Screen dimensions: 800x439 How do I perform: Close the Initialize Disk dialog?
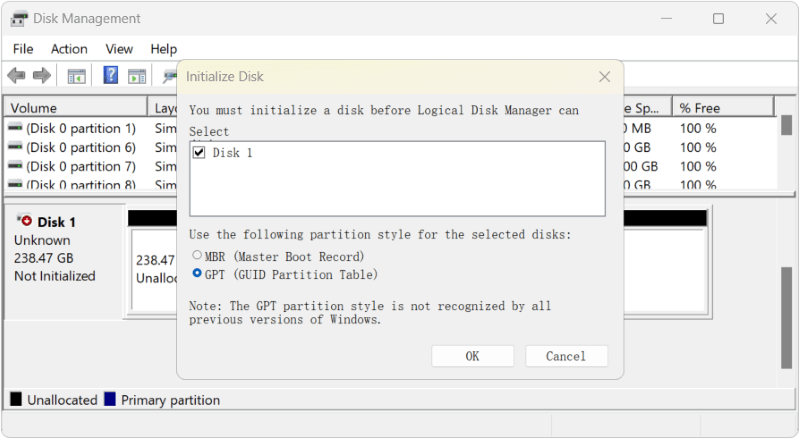pyautogui.click(x=605, y=77)
